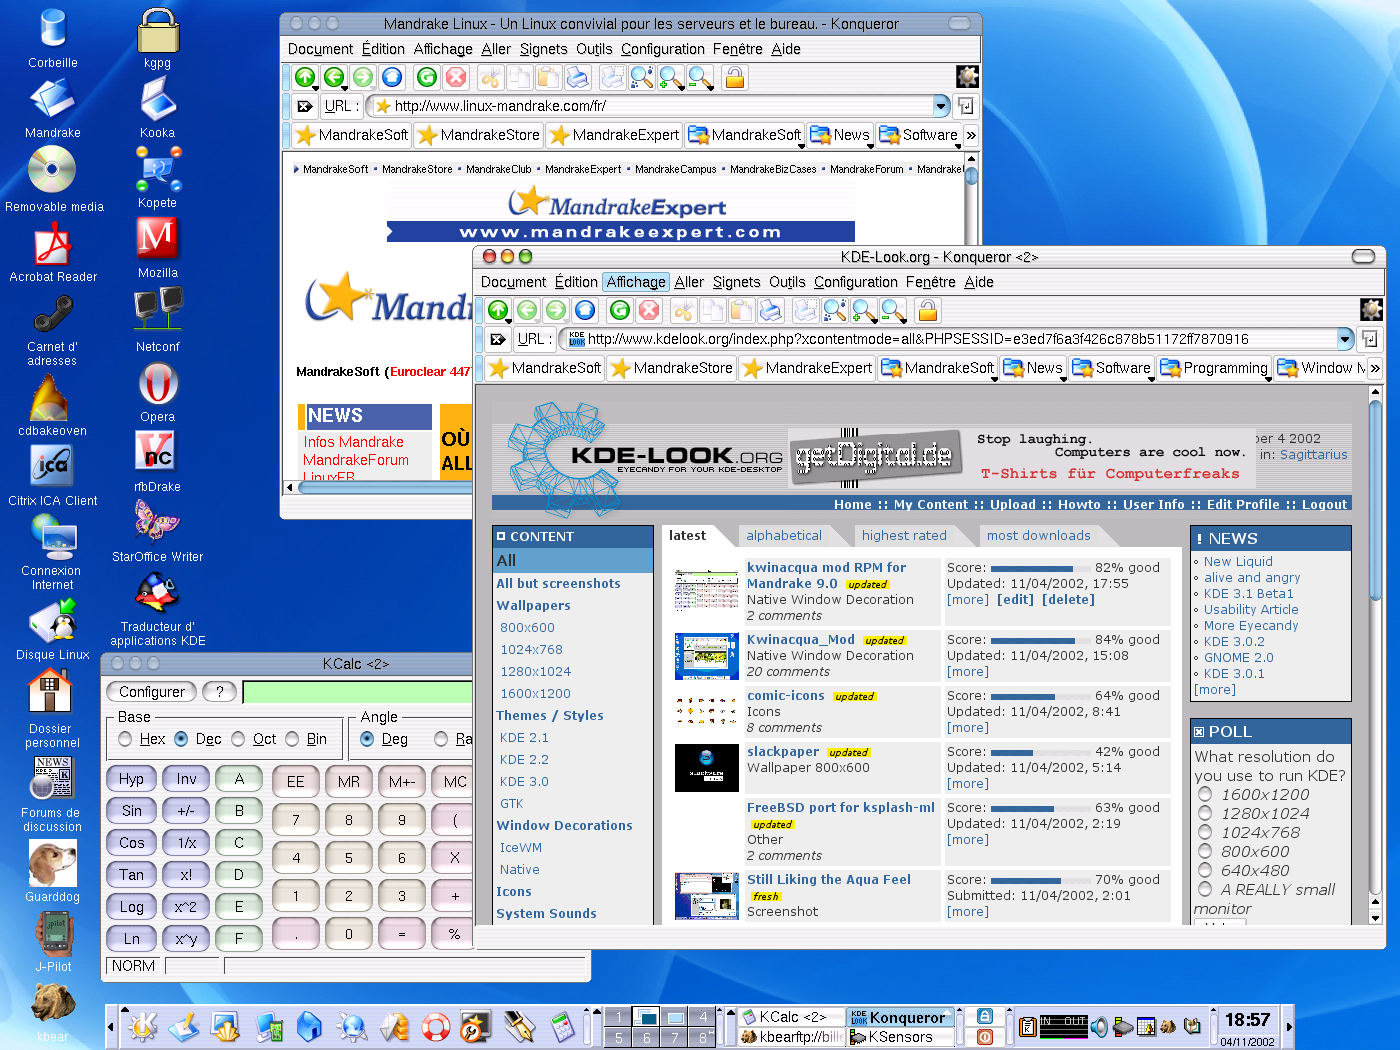Print from the Mandrake Linux Konqueror window

click(578, 77)
